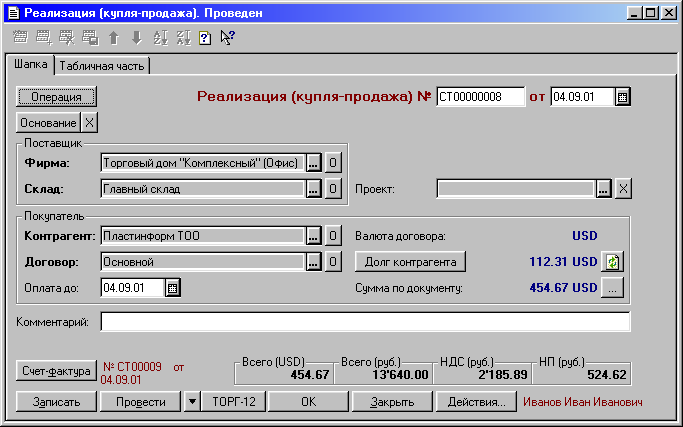Open the Склад selection ellipsis button

(x=314, y=189)
